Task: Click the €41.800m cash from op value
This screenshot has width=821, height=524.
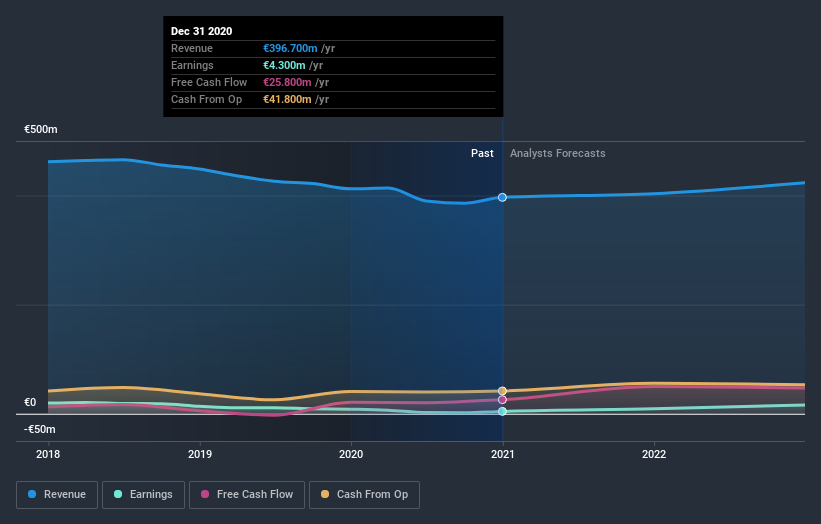Action: [287, 99]
